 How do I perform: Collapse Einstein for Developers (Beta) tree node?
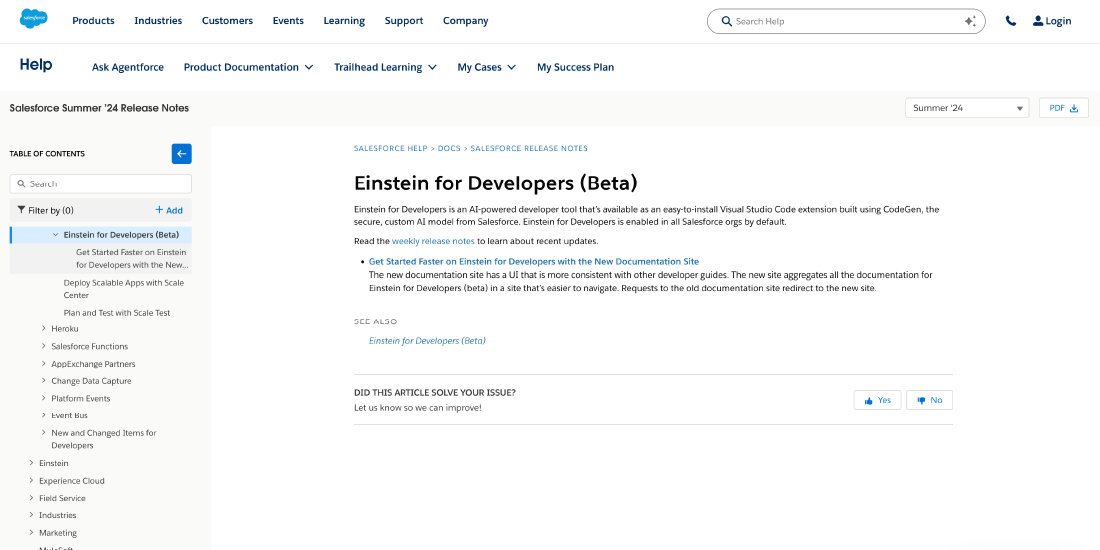[56, 235]
